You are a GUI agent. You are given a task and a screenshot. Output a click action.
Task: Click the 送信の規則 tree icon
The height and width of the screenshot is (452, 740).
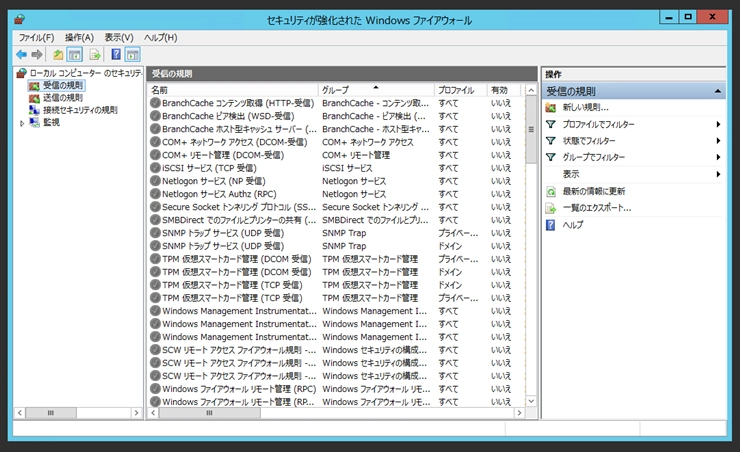tap(34, 98)
